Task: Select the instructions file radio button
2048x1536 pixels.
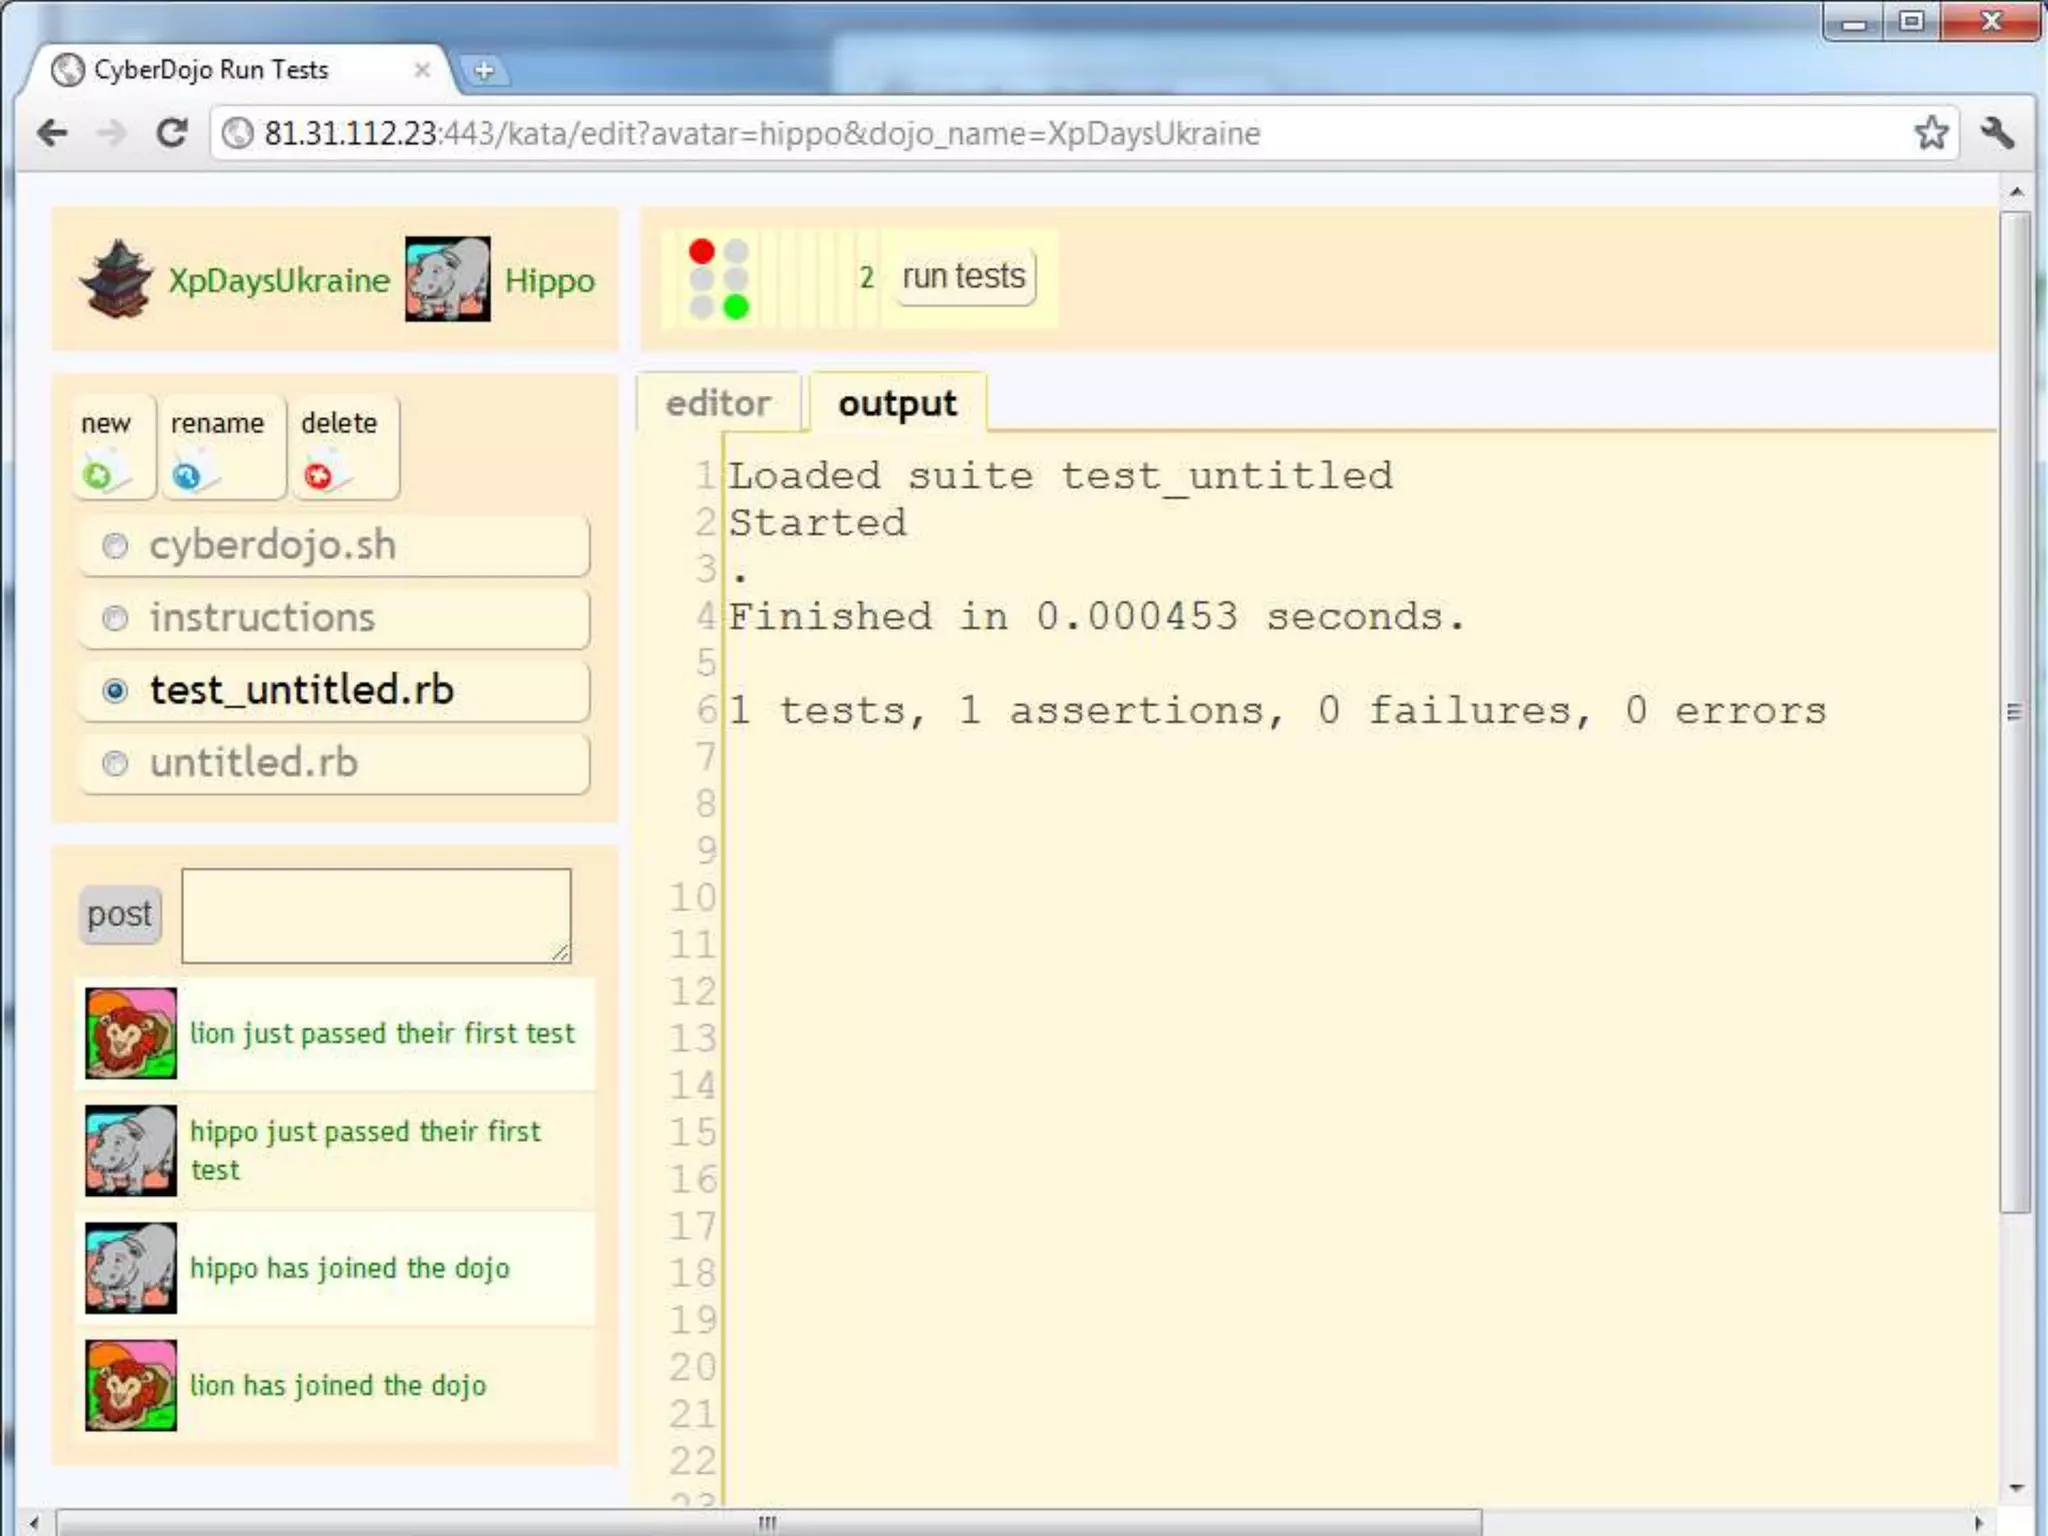Action: (x=116, y=619)
